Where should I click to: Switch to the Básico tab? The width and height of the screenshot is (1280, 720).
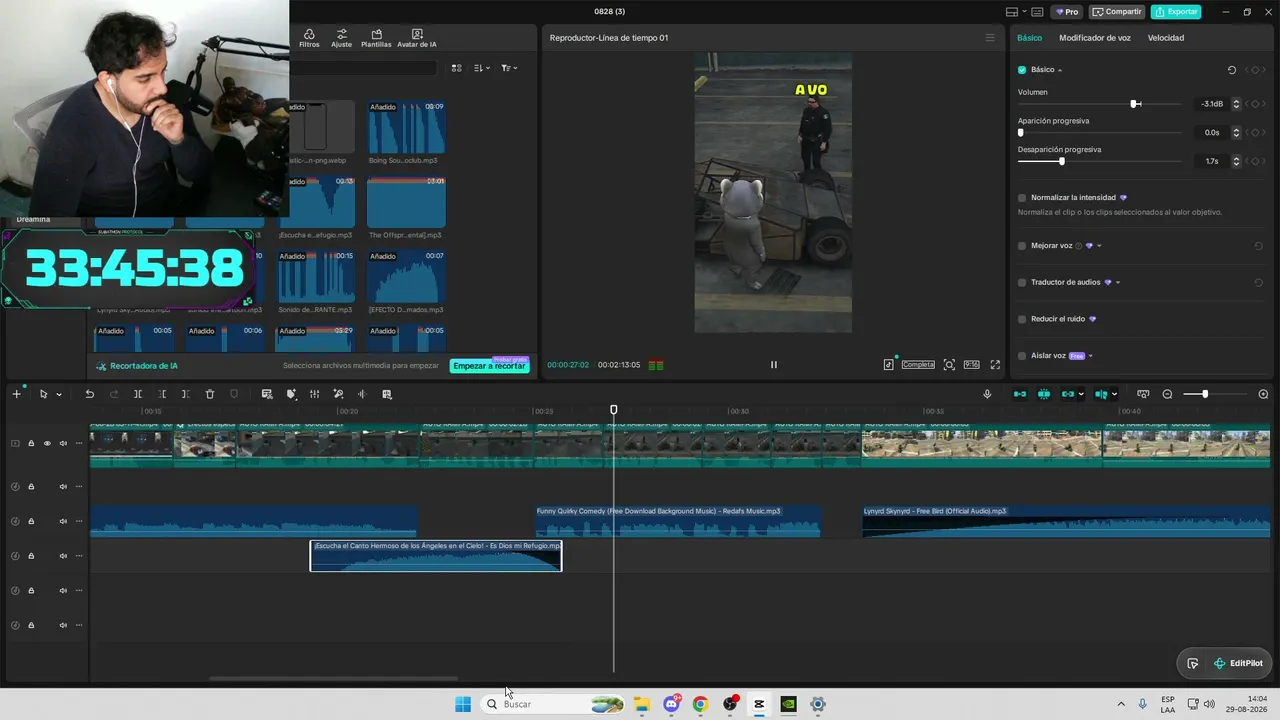pos(1029,38)
